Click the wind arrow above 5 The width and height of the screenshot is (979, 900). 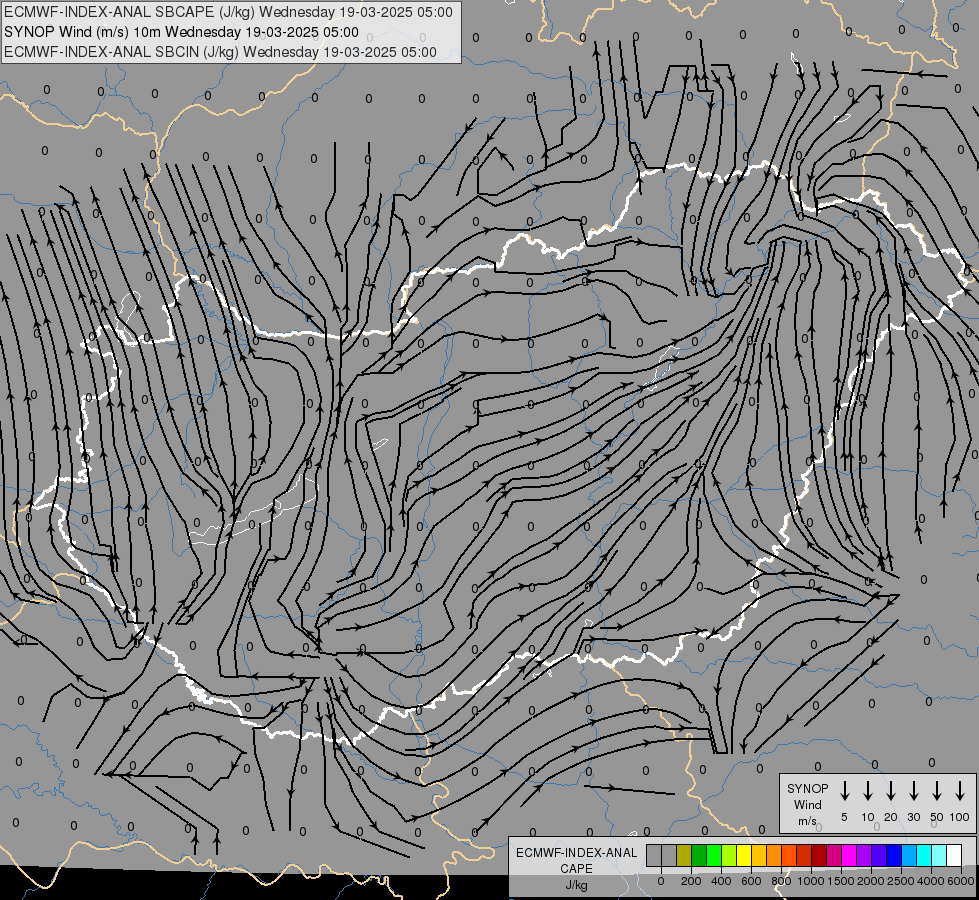844,791
